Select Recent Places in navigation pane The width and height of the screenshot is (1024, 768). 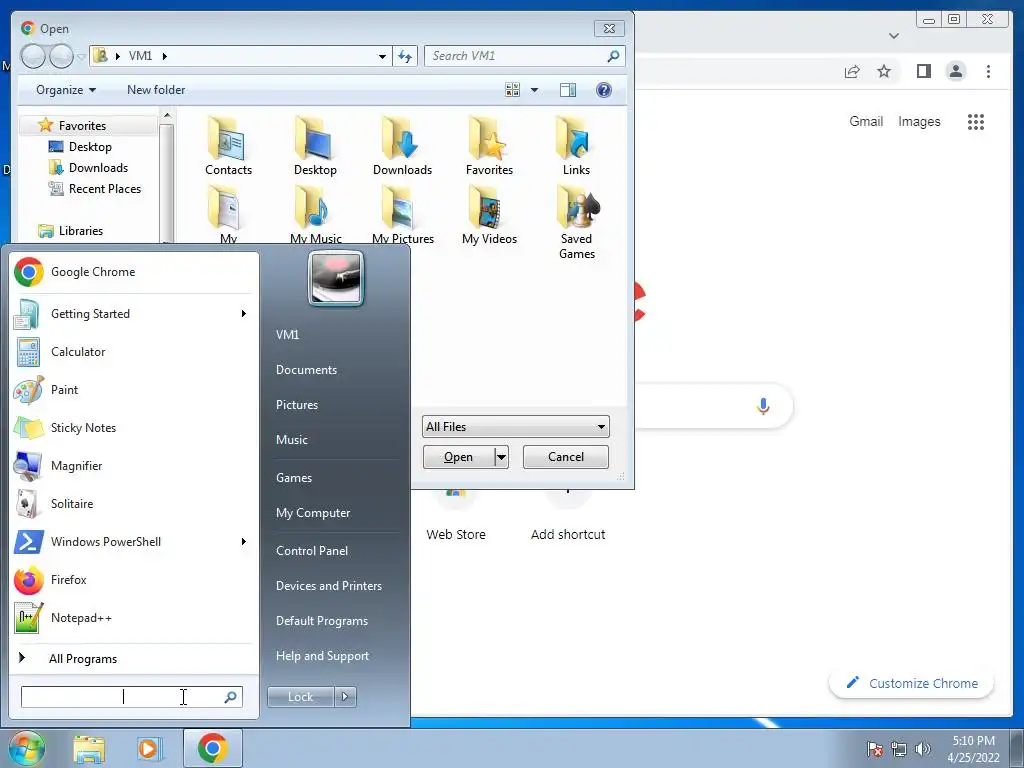[104, 189]
